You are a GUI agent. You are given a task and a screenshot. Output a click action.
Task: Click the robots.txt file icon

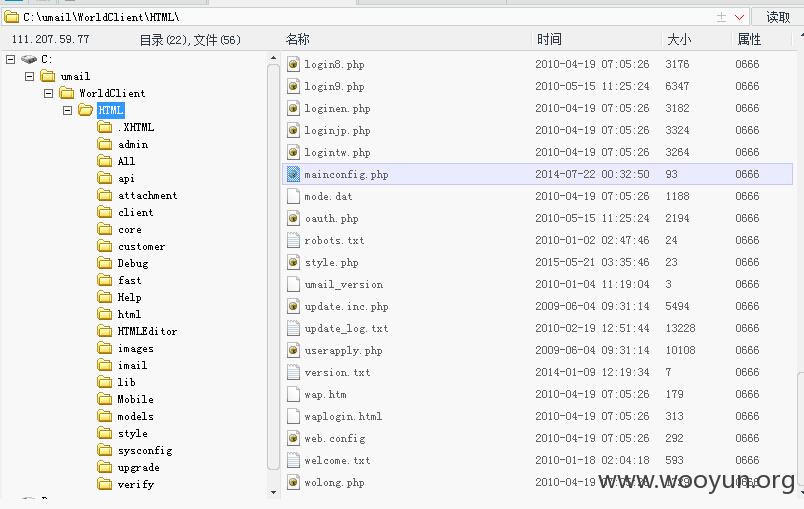tap(293, 240)
